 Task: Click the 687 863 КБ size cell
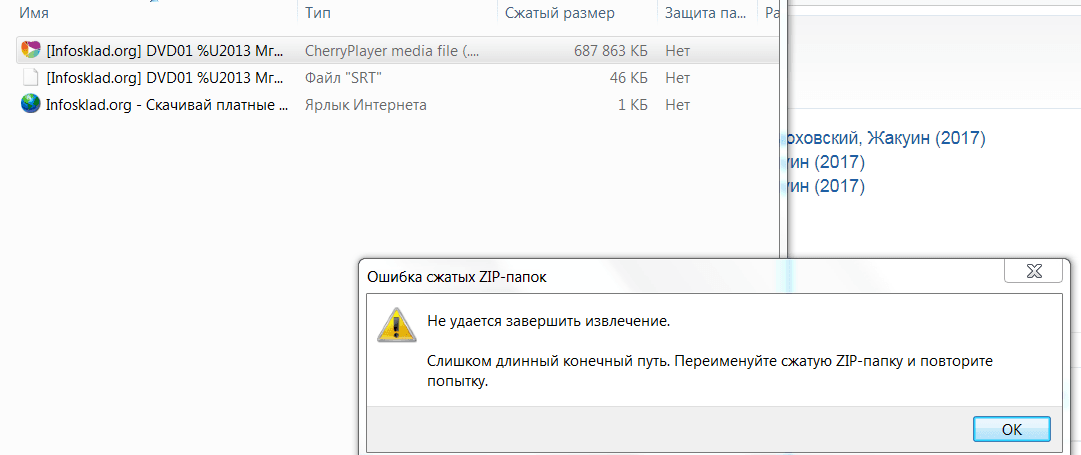tap(610, 51)
